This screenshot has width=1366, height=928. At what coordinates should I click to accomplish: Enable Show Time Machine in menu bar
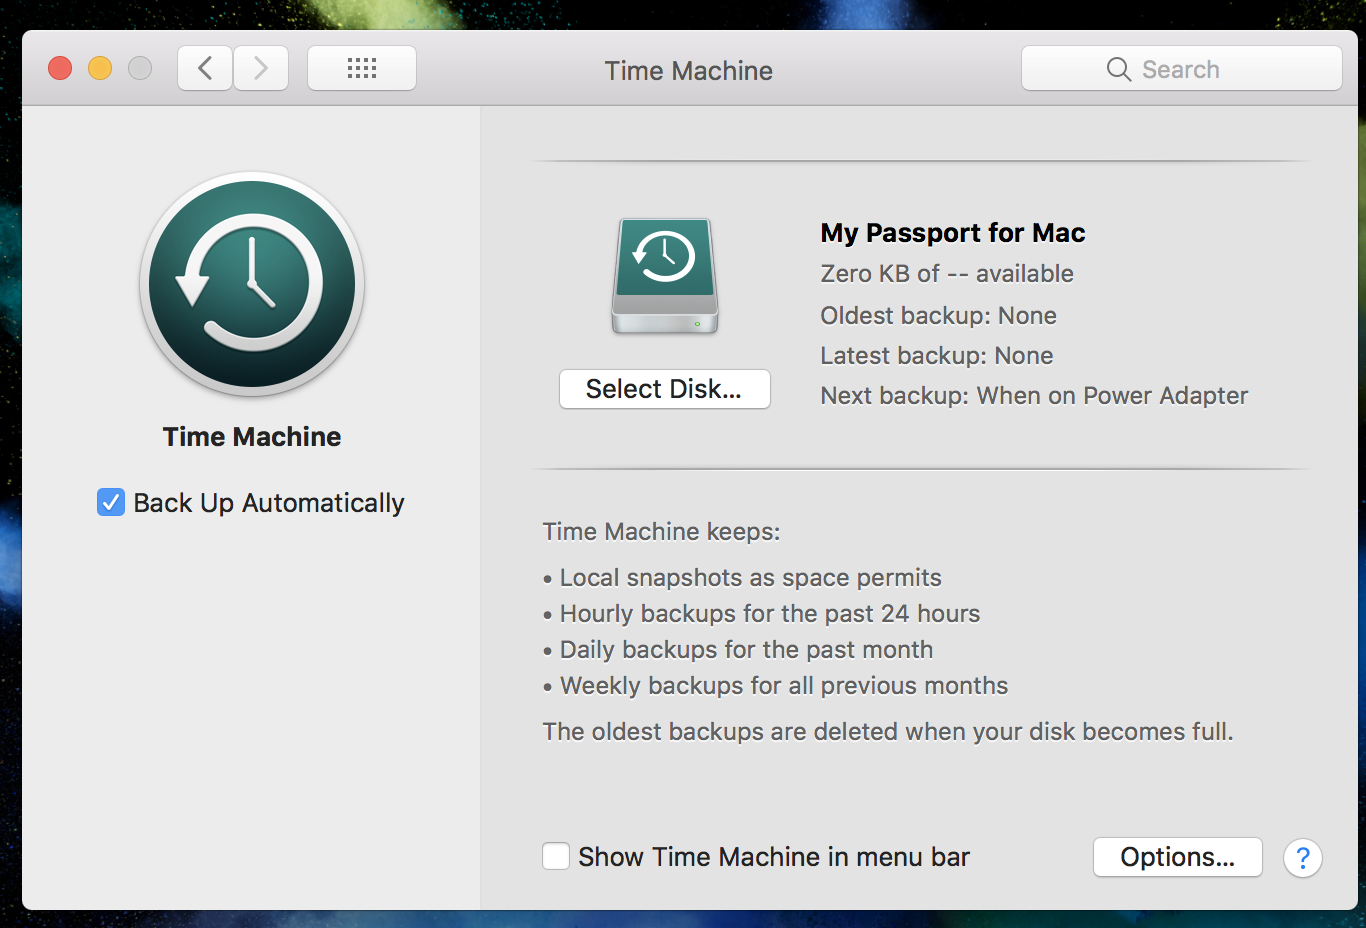point(556,856)
